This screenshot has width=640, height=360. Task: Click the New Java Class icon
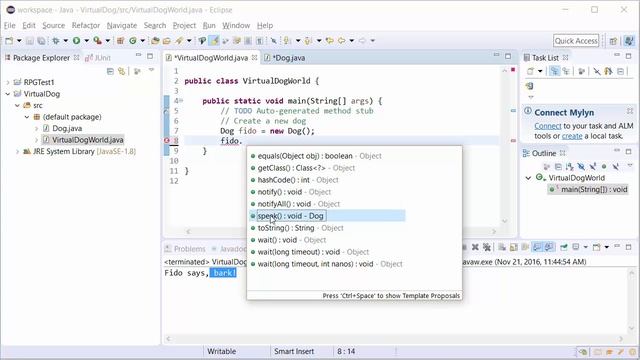pos(133,41)
